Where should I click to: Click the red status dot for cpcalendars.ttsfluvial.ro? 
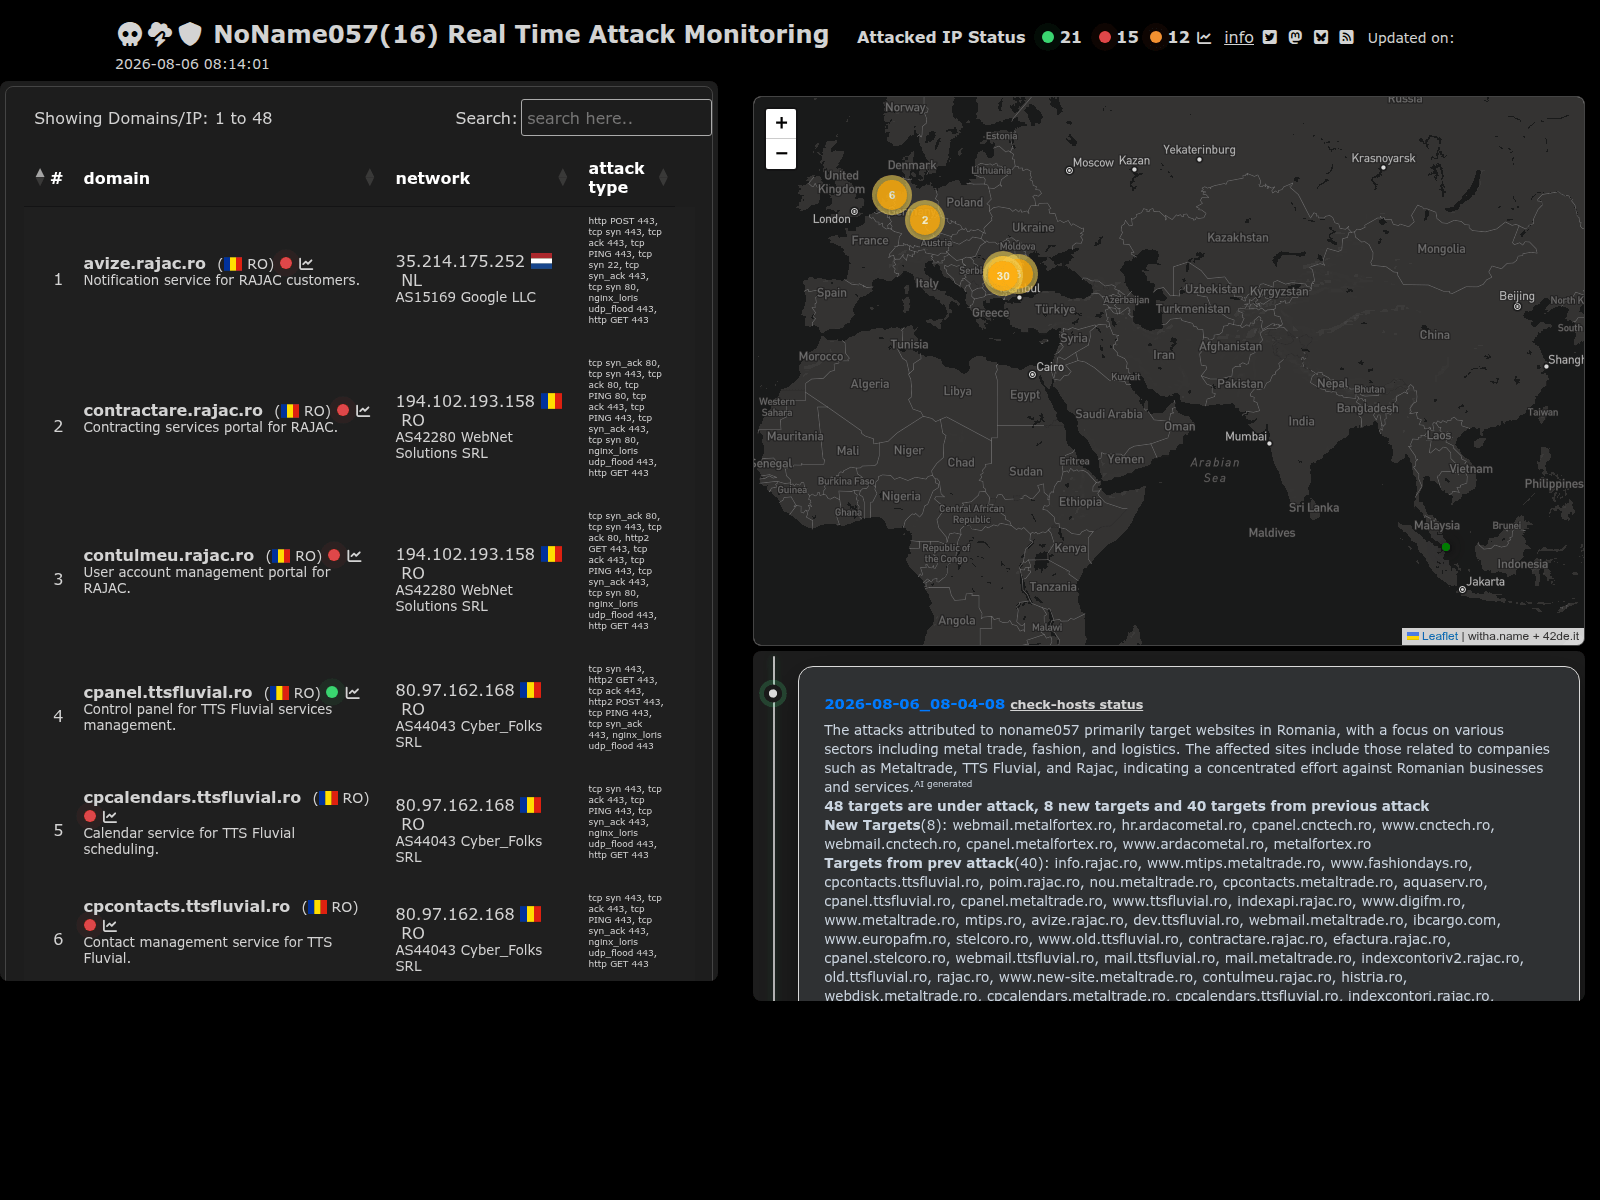(90, 816)
